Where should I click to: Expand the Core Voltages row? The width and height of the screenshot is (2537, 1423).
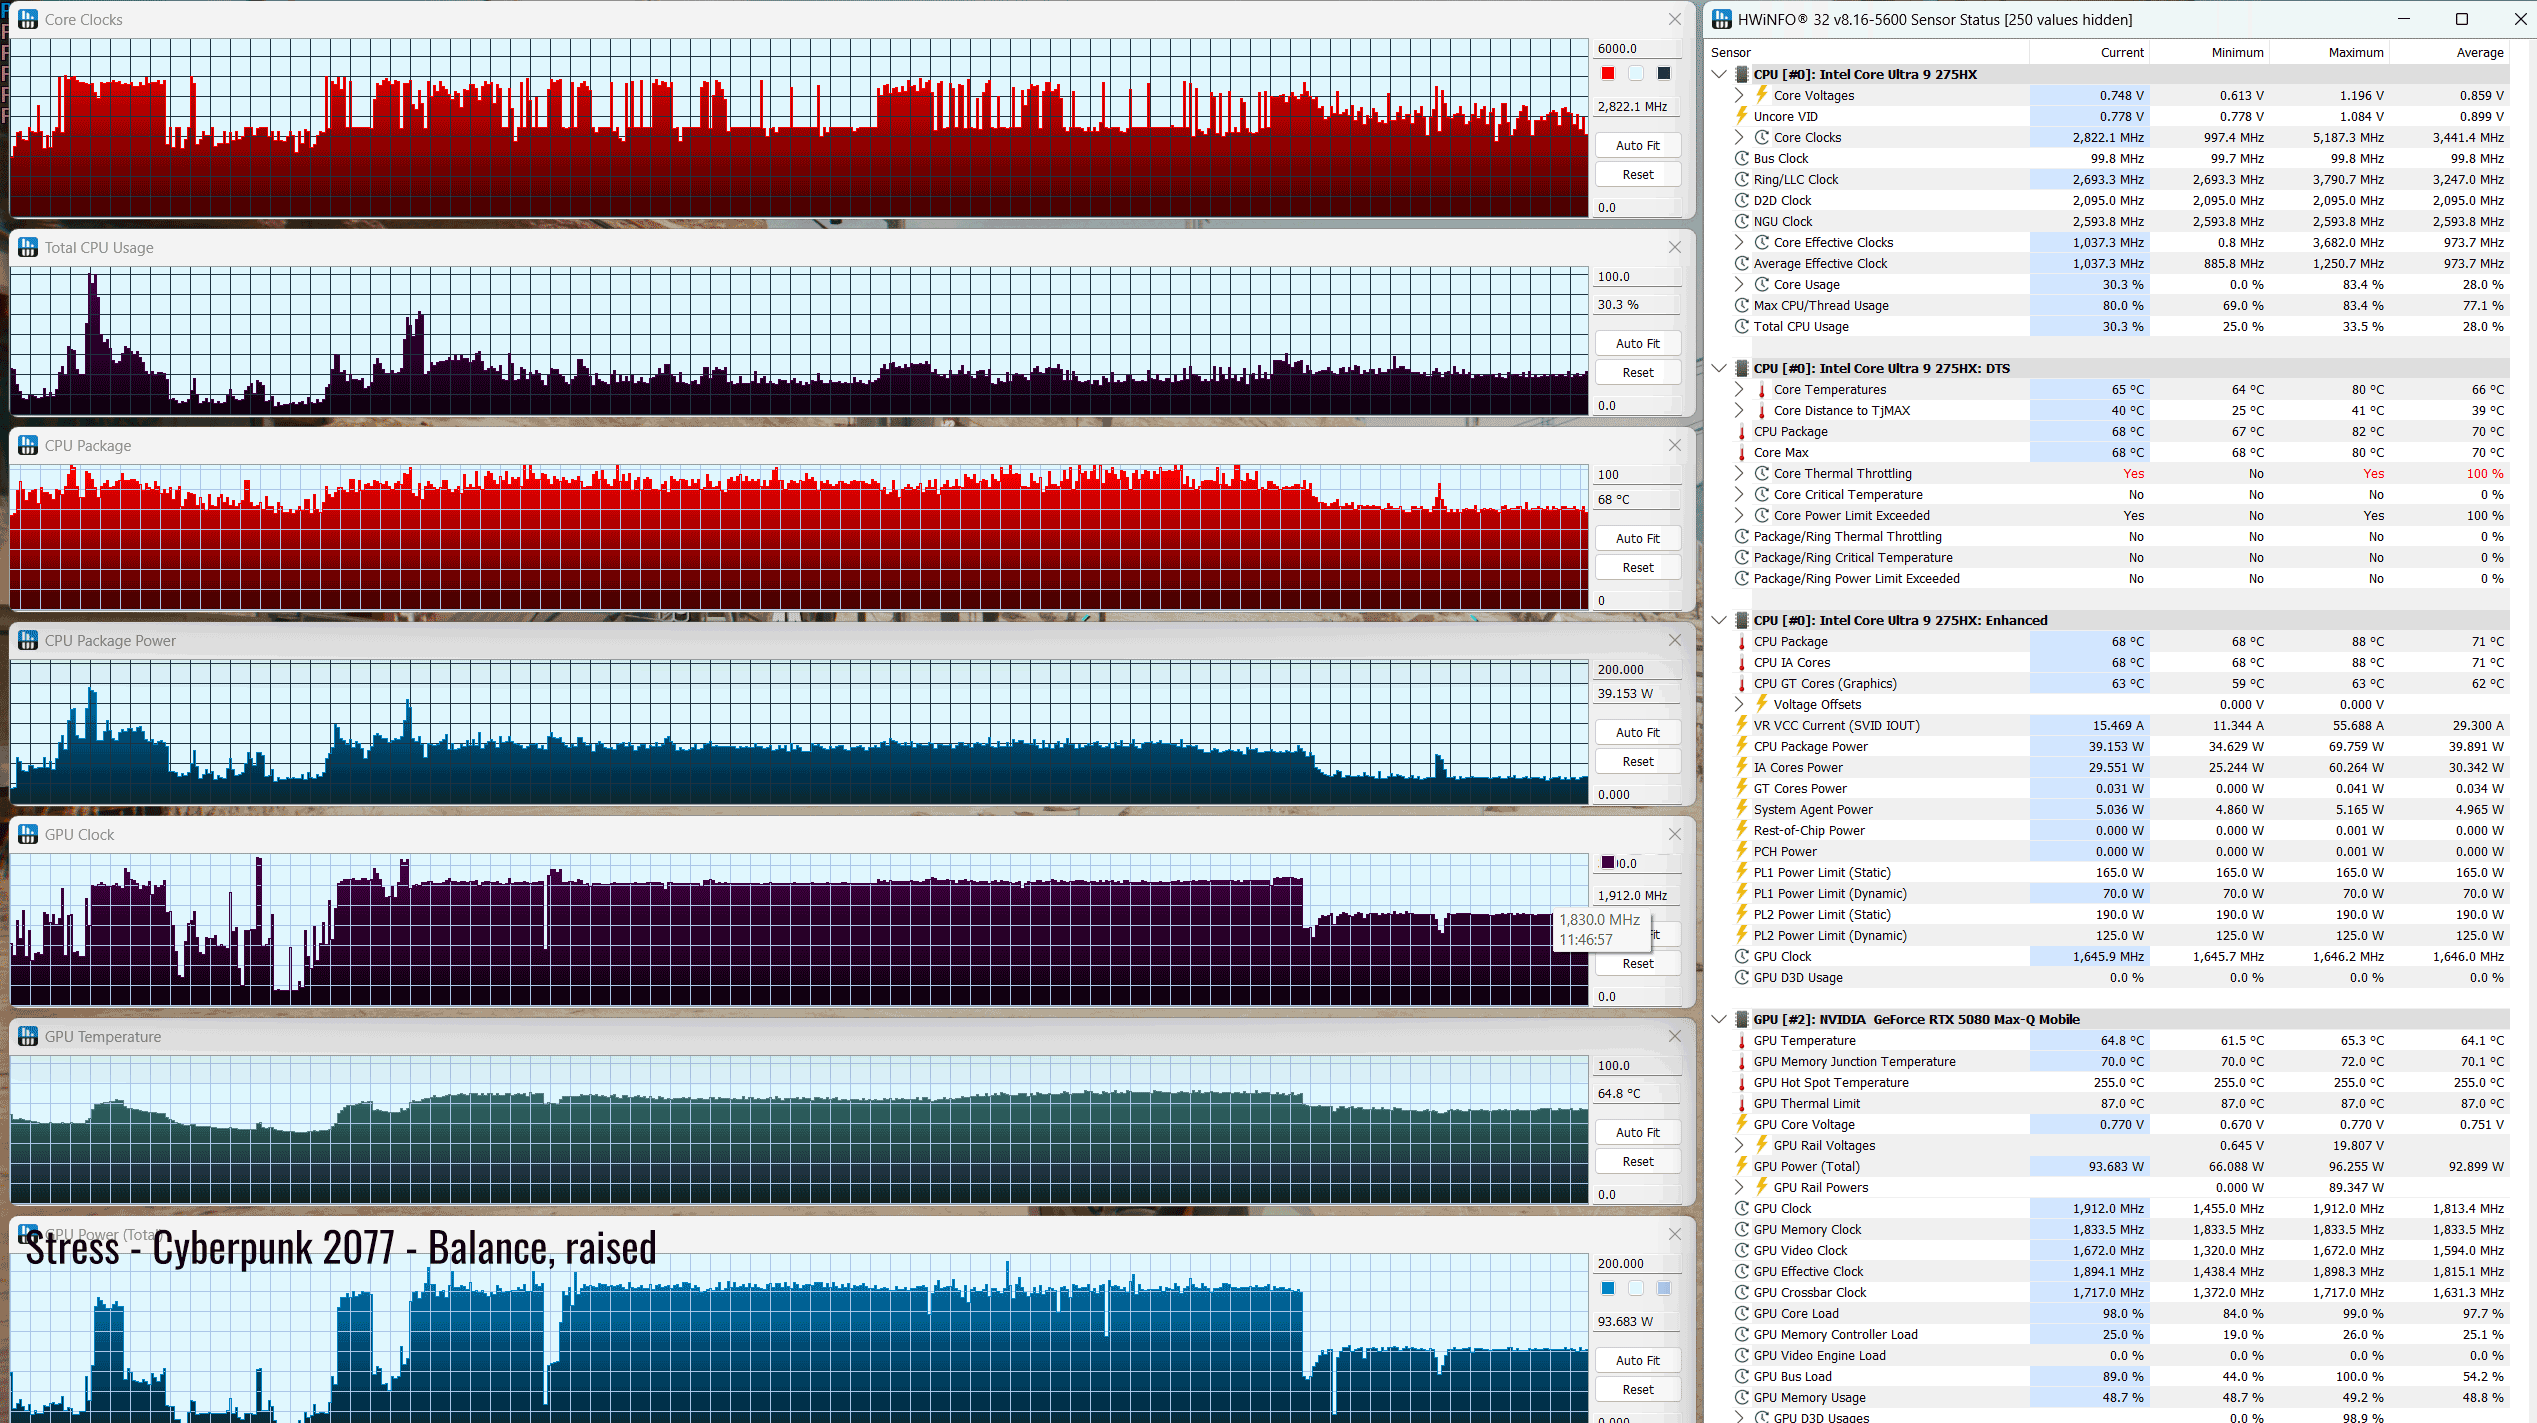point(1739,95)
